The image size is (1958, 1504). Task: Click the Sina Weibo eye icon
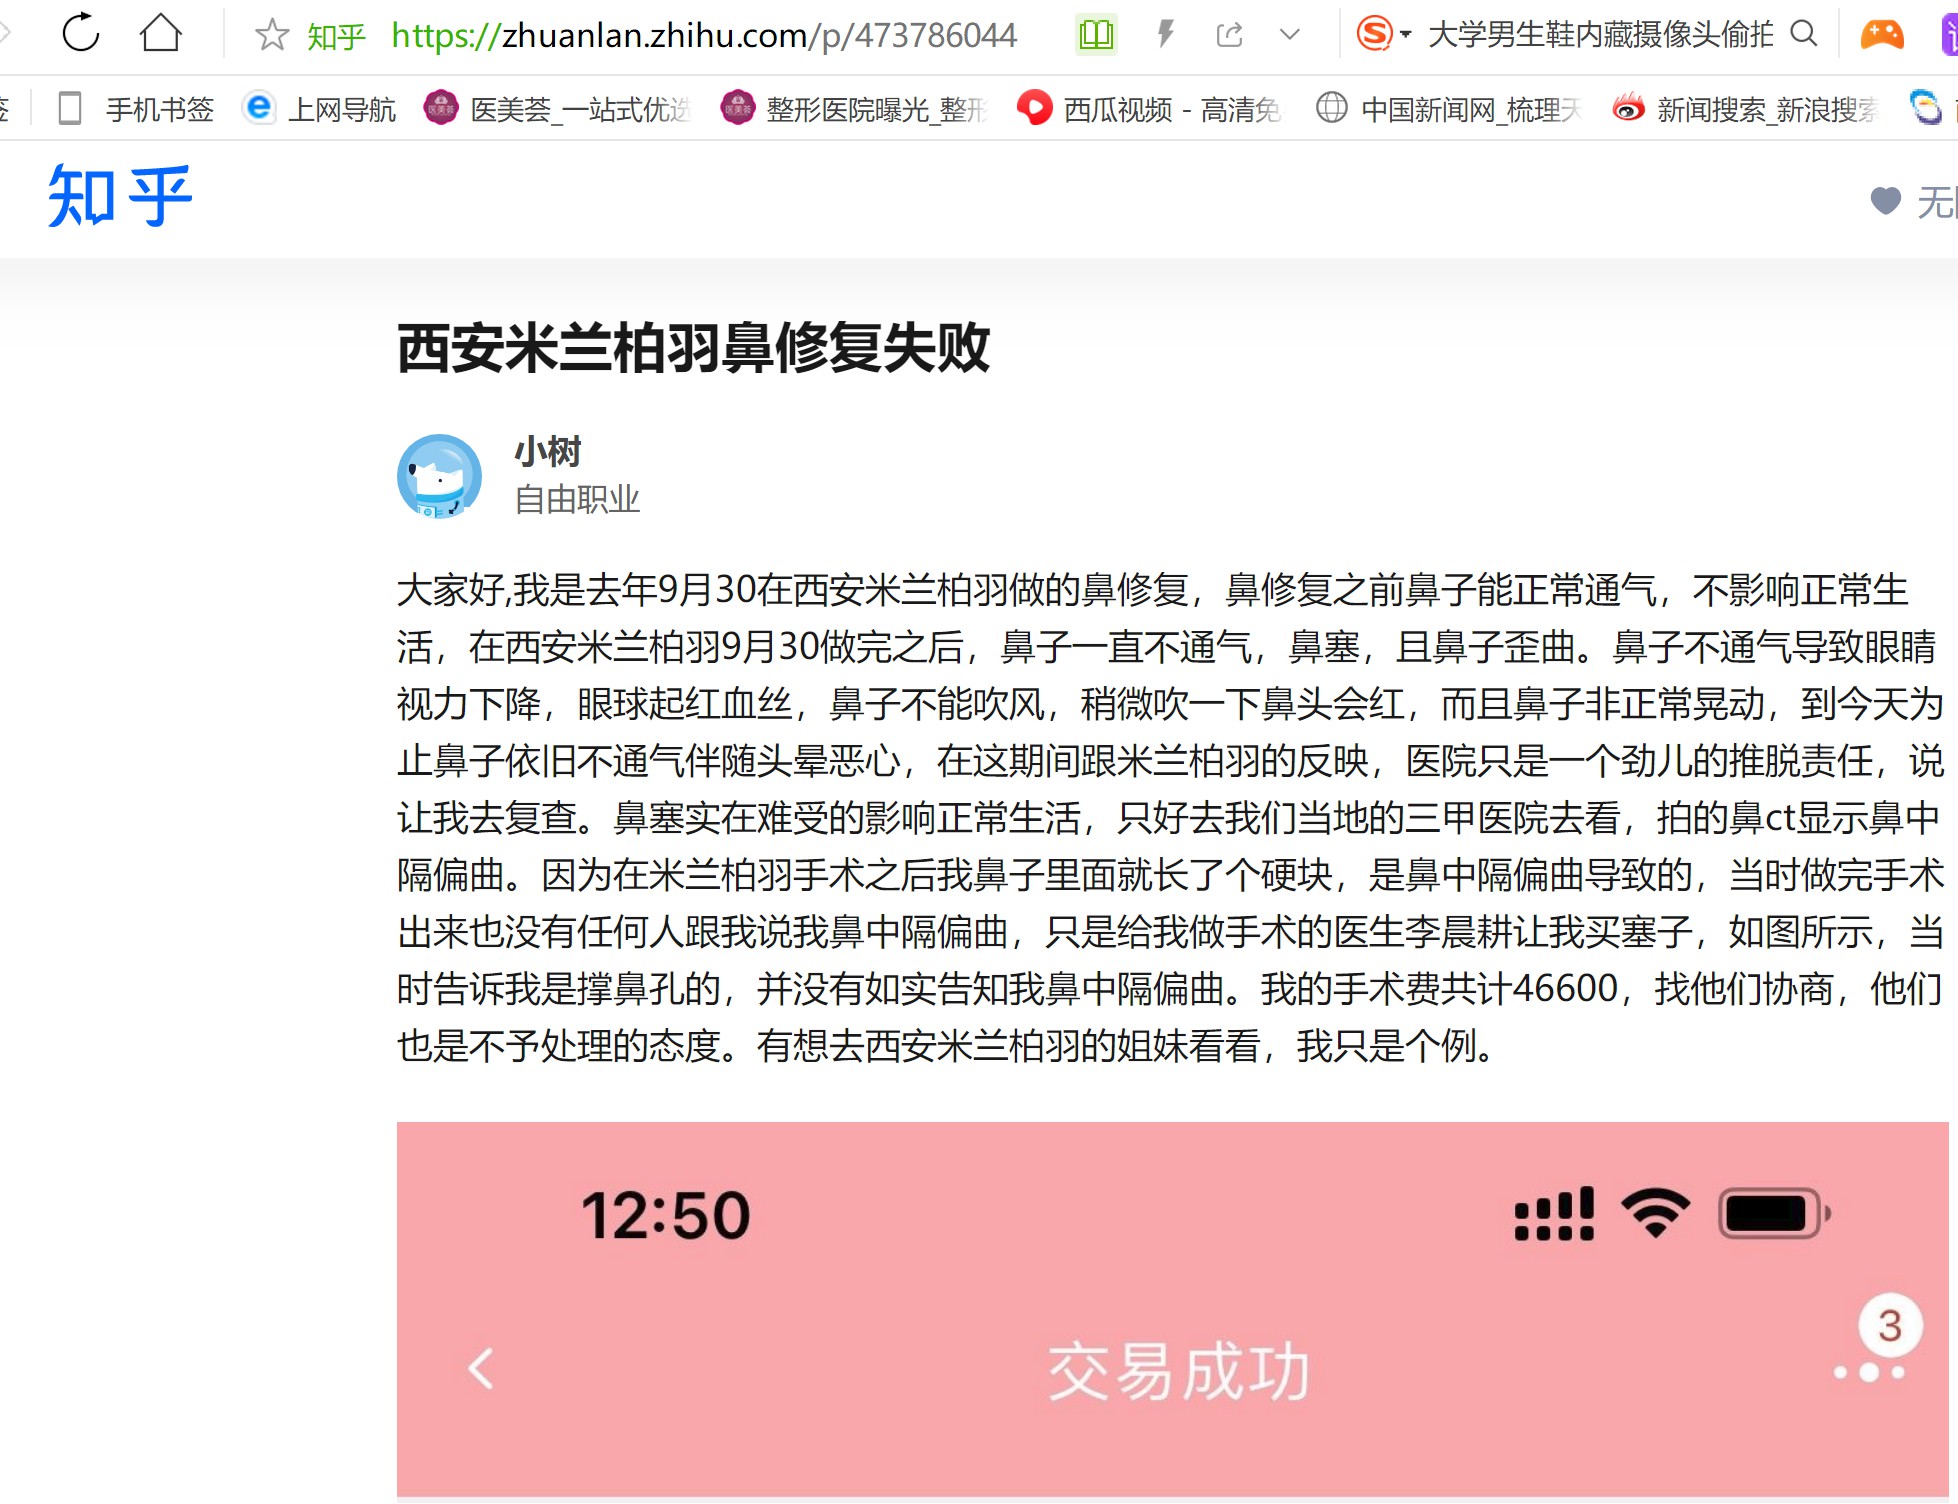[1628, 108]
